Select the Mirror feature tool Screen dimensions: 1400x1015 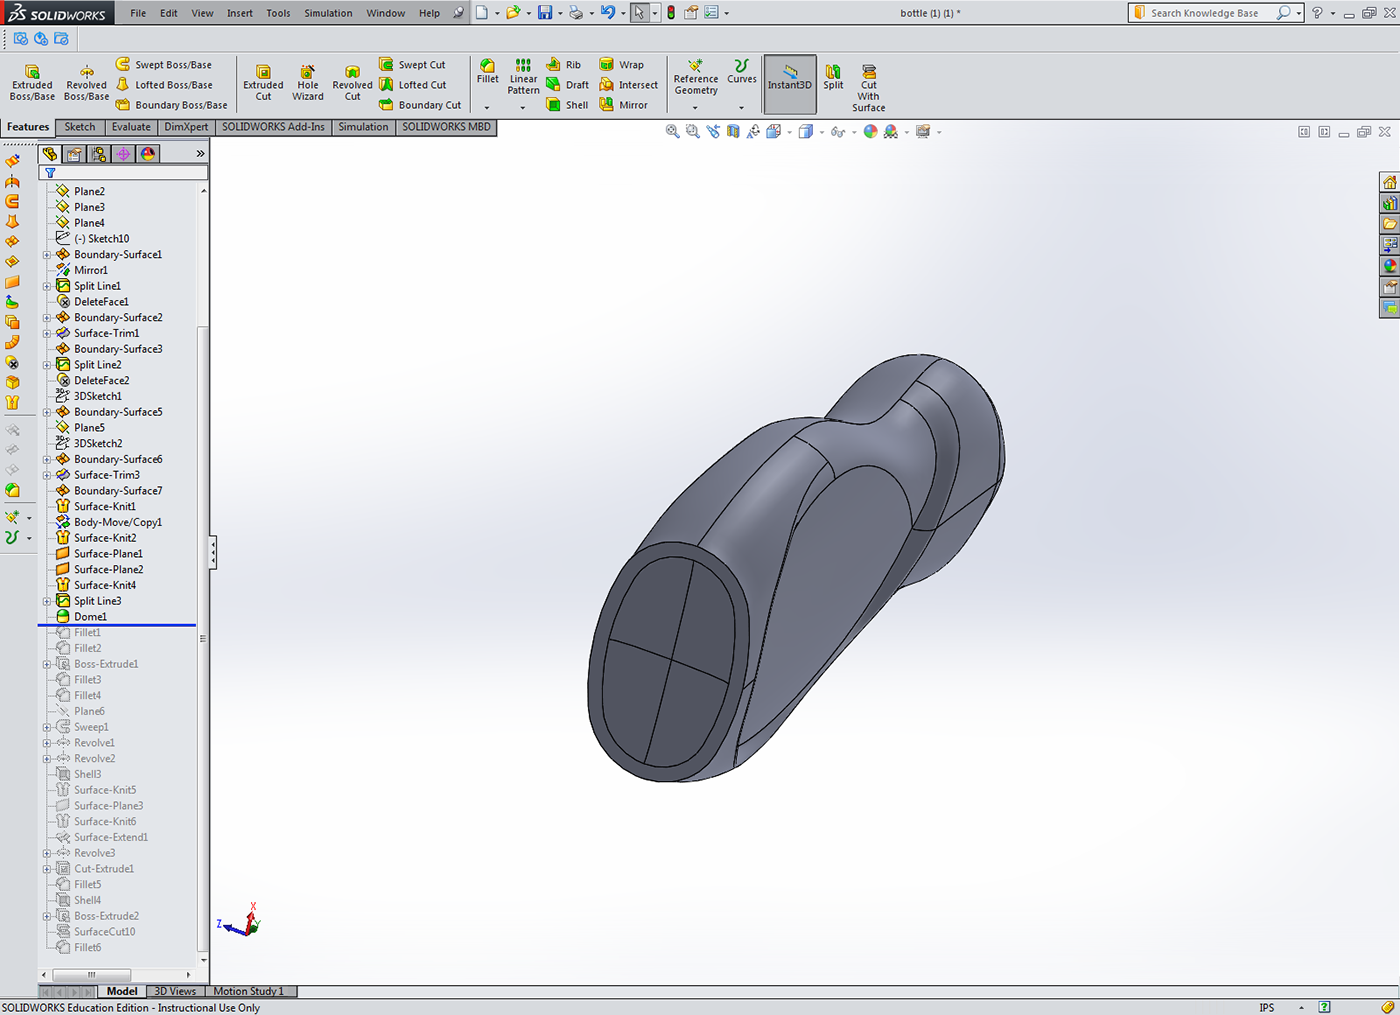click(623, 105)
